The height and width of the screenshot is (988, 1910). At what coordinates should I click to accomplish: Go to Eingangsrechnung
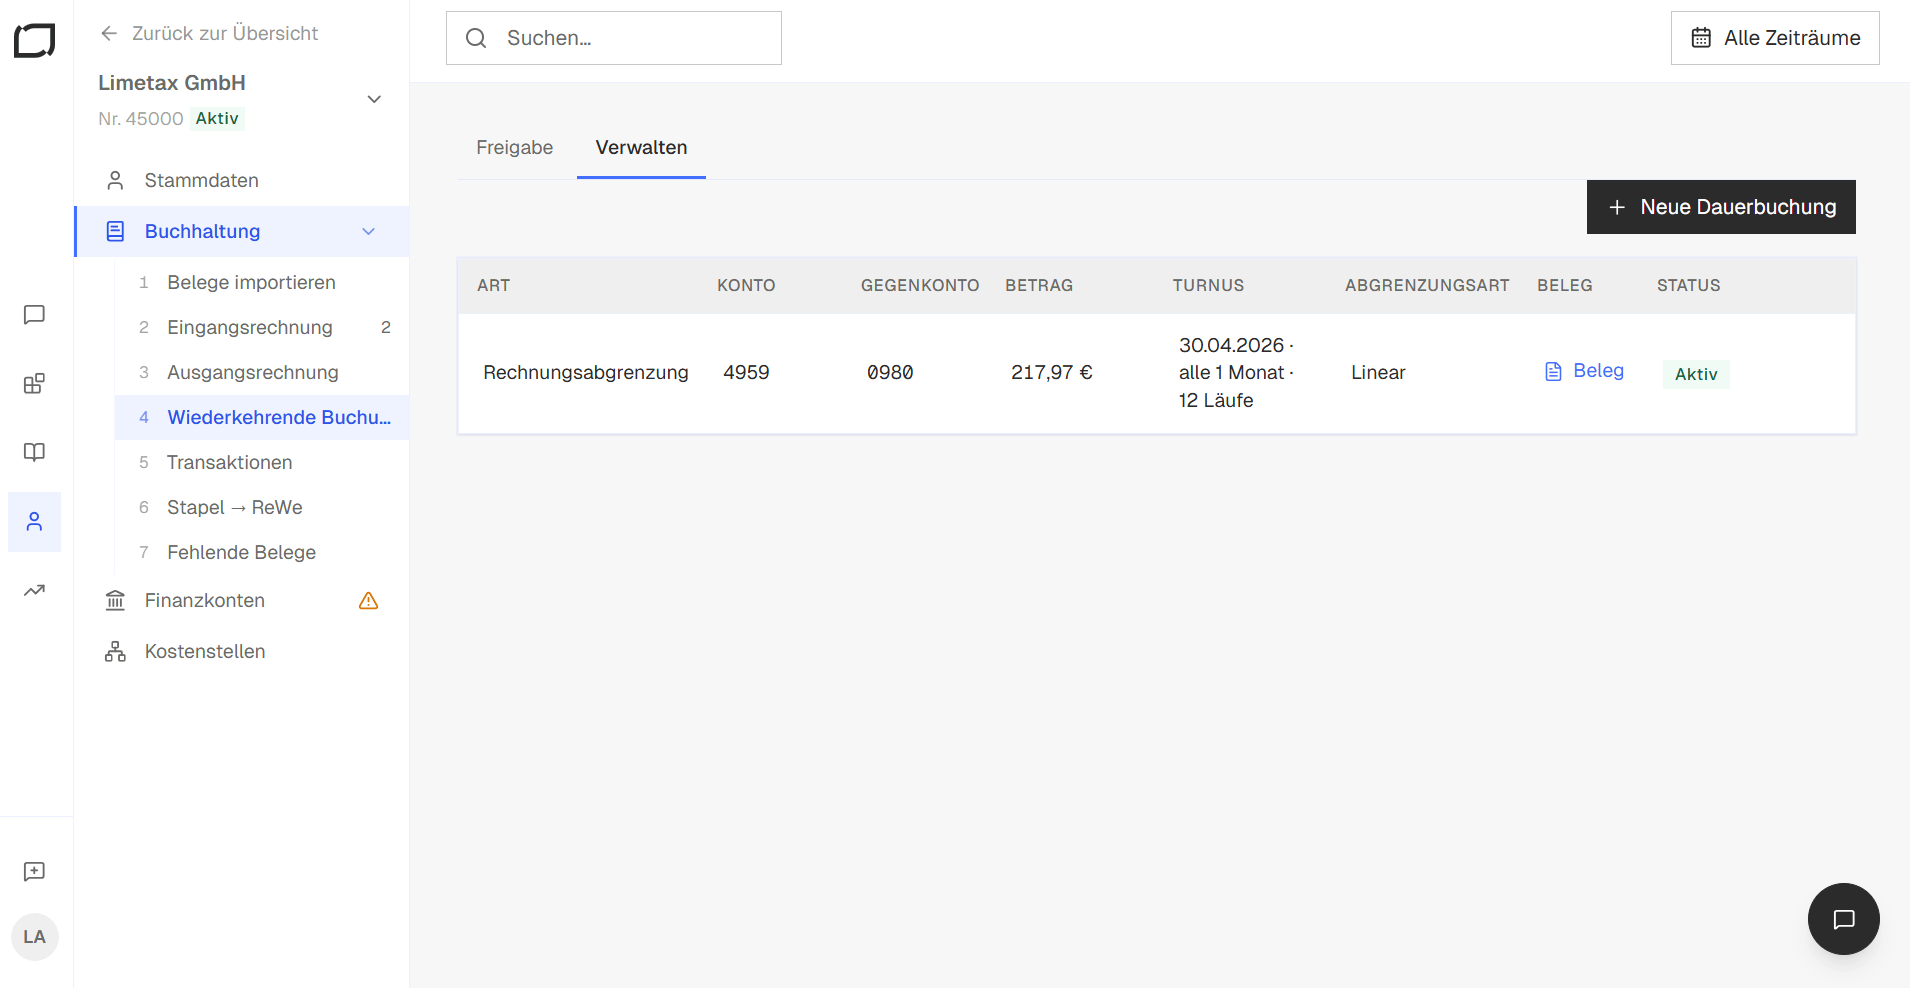tap(262, 328)
